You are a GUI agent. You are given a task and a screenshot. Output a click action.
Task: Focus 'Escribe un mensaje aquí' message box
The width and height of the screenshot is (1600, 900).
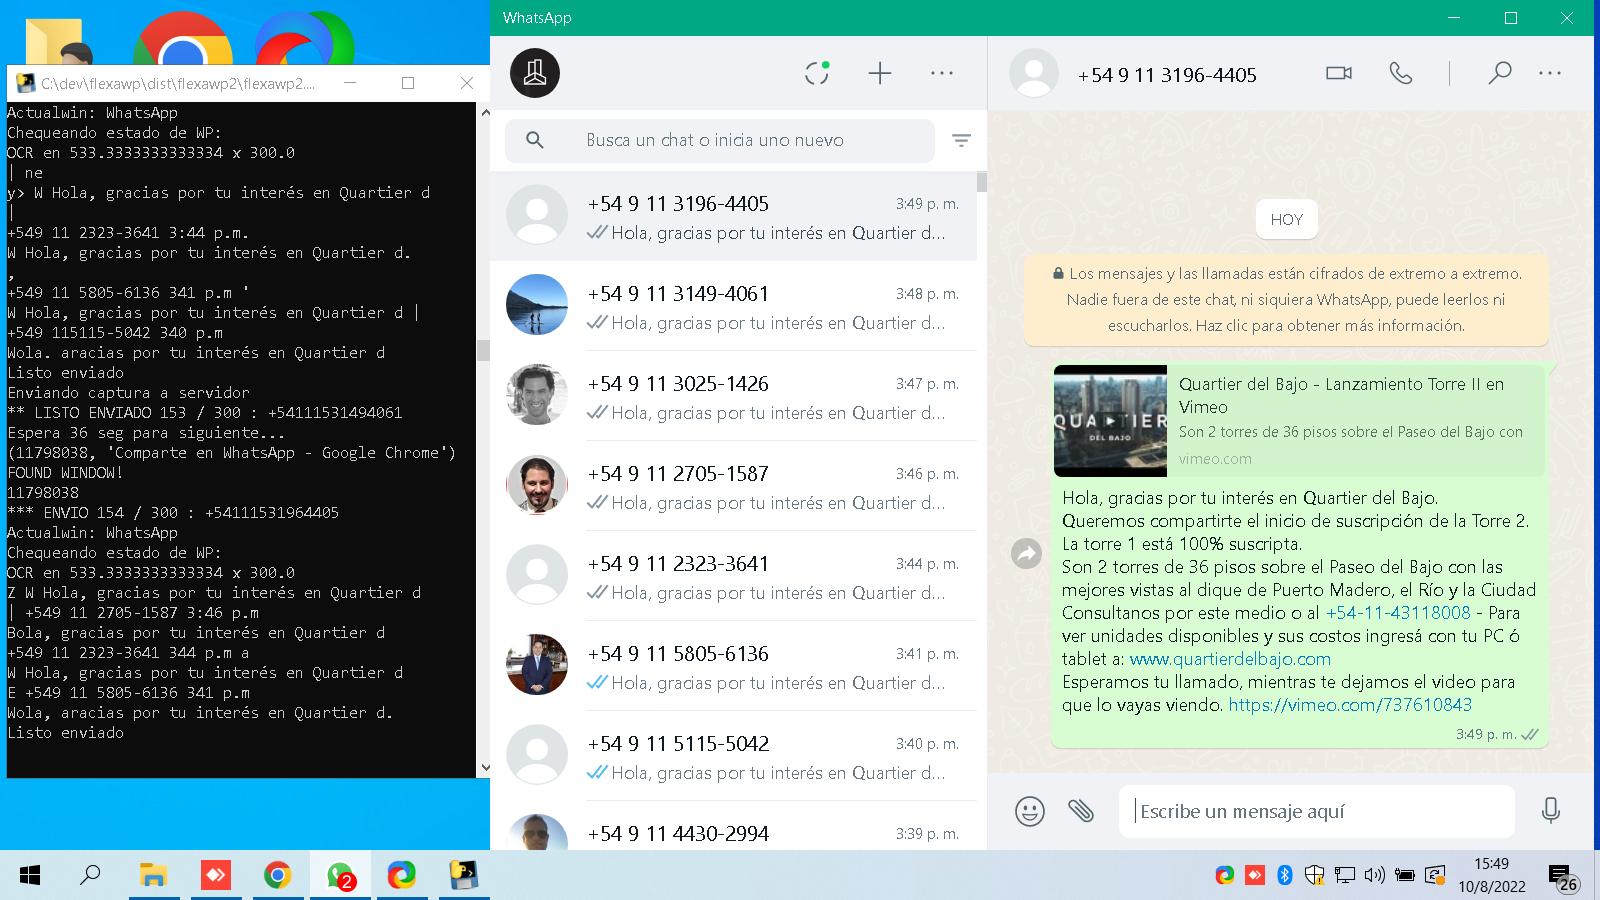coord(1317,811)
